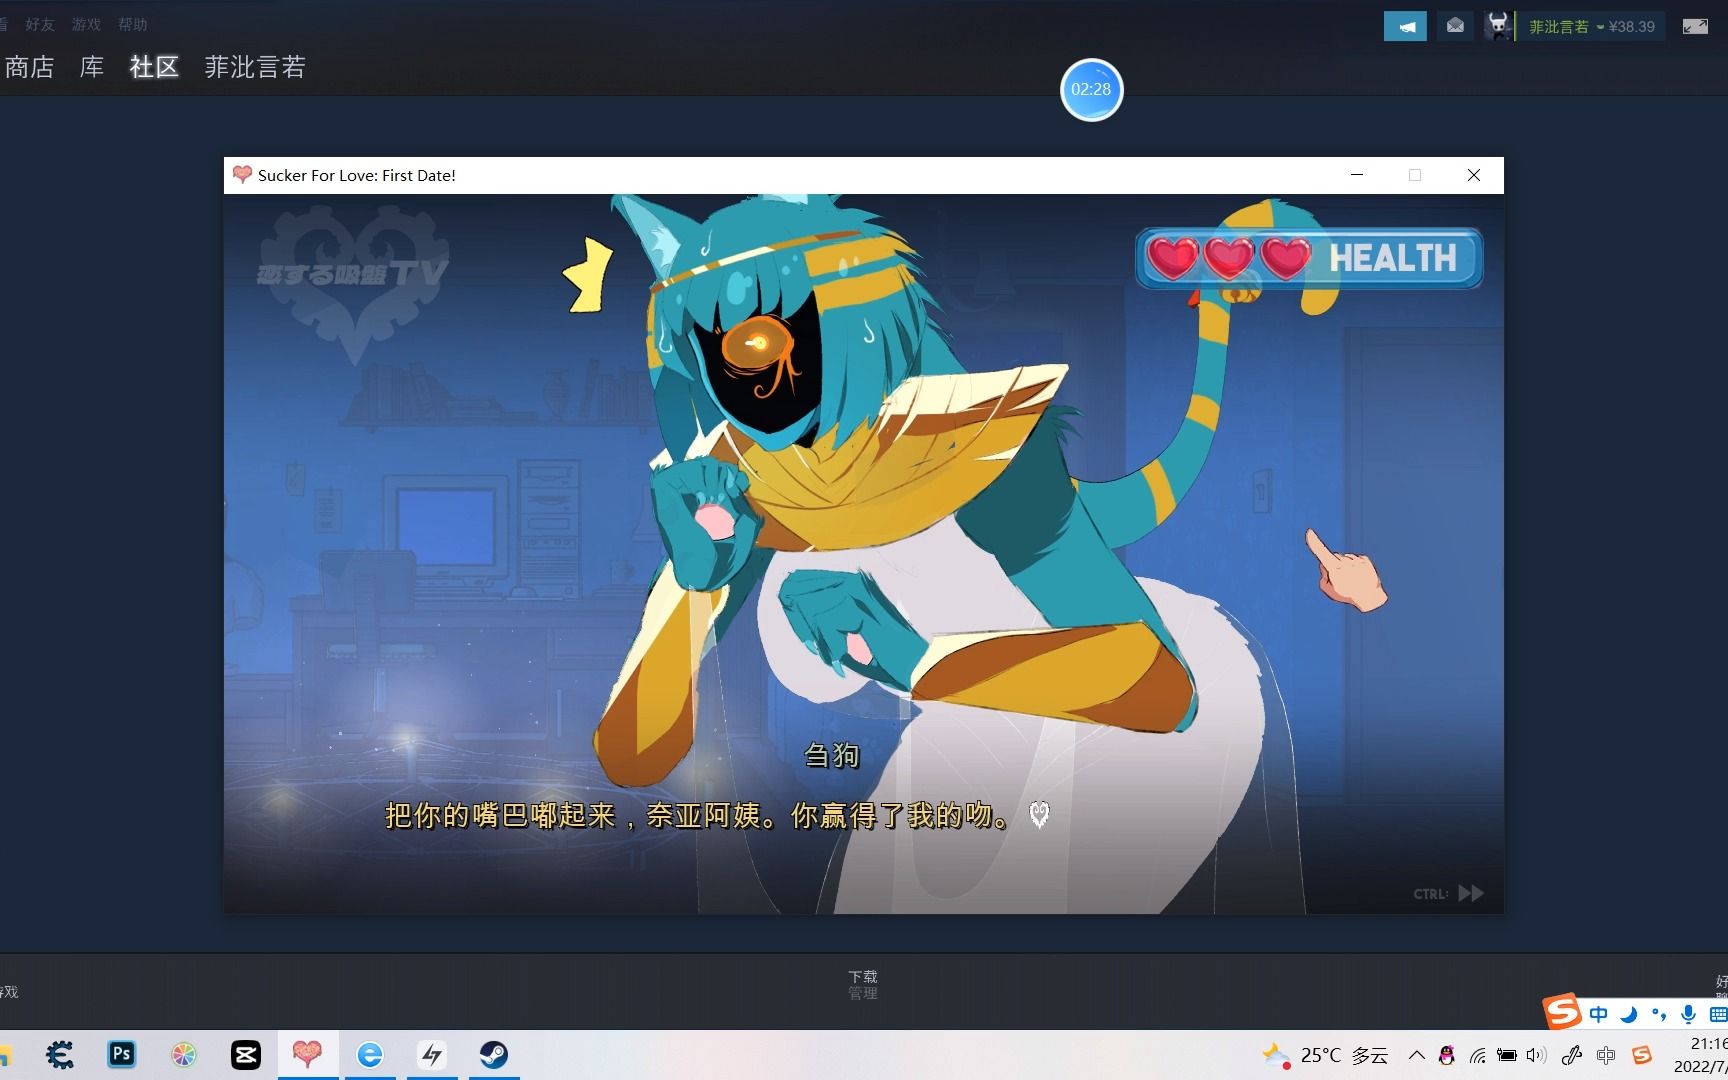This screenshot has height=1080, width=1728.
Task: Open the 库 library tab
Action: click(x=92, y=67)
